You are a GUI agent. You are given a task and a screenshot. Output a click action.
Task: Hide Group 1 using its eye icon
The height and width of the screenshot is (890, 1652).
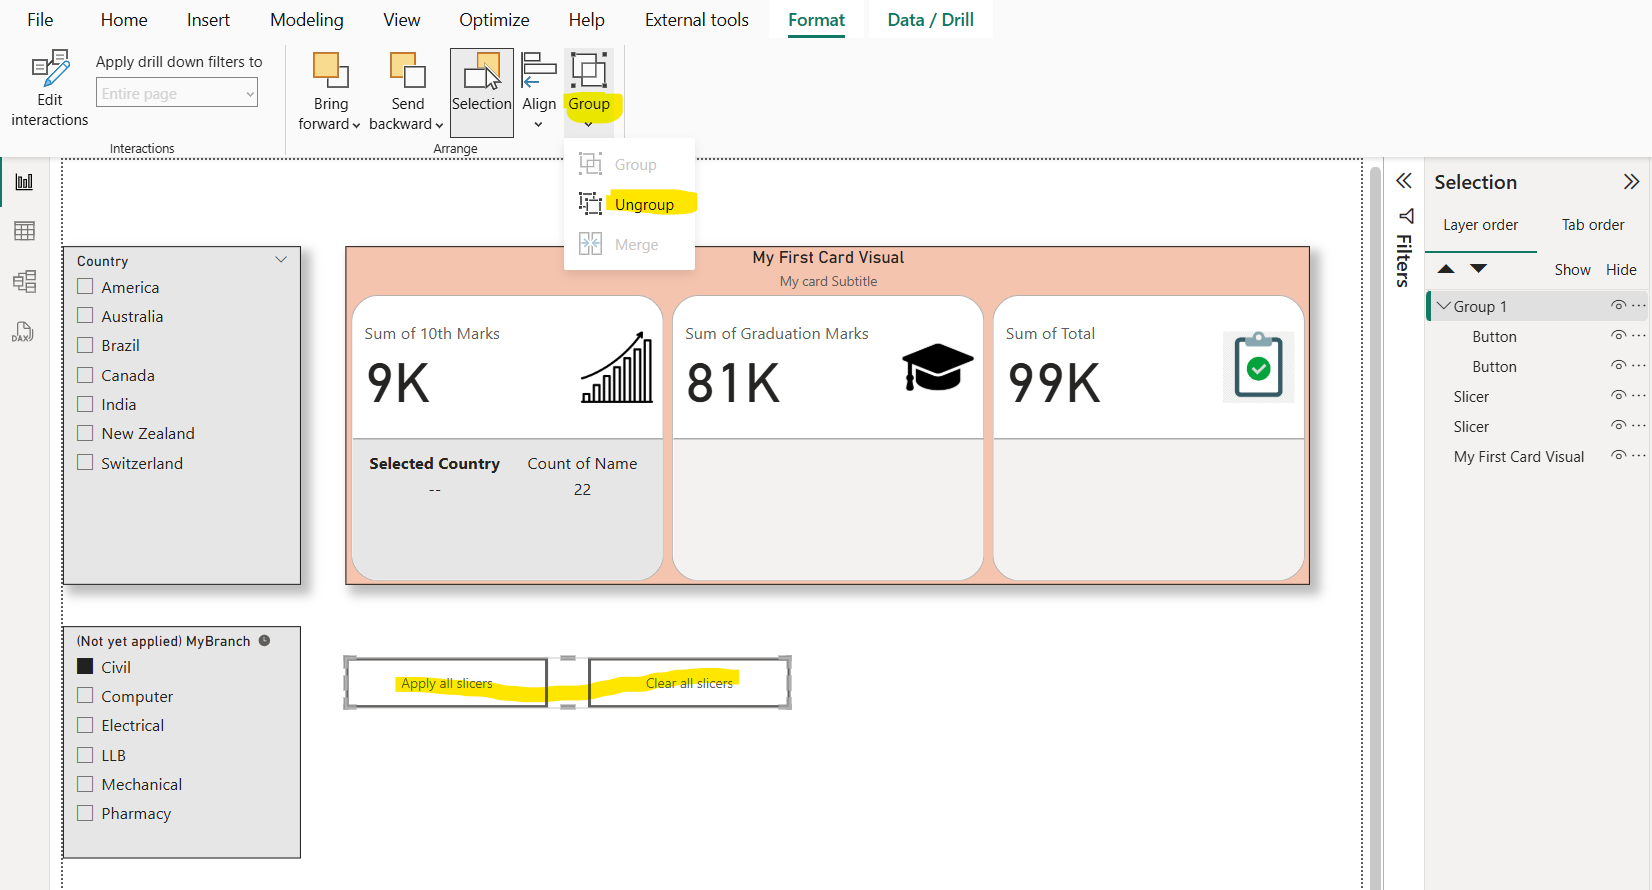[1617, 306]
